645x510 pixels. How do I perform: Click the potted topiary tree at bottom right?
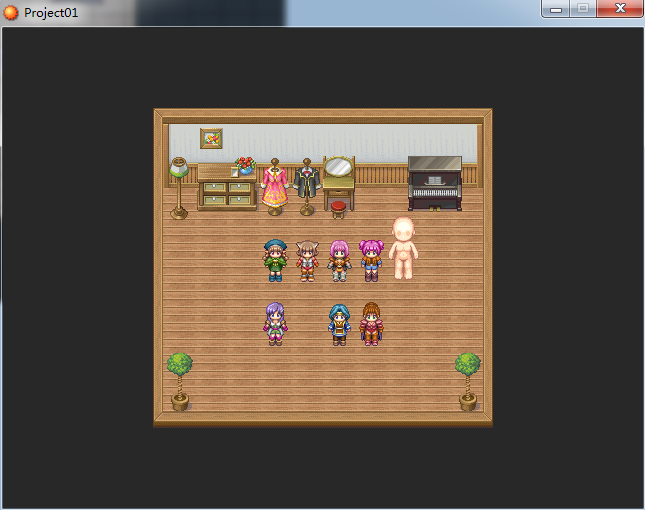coord(468,382)
